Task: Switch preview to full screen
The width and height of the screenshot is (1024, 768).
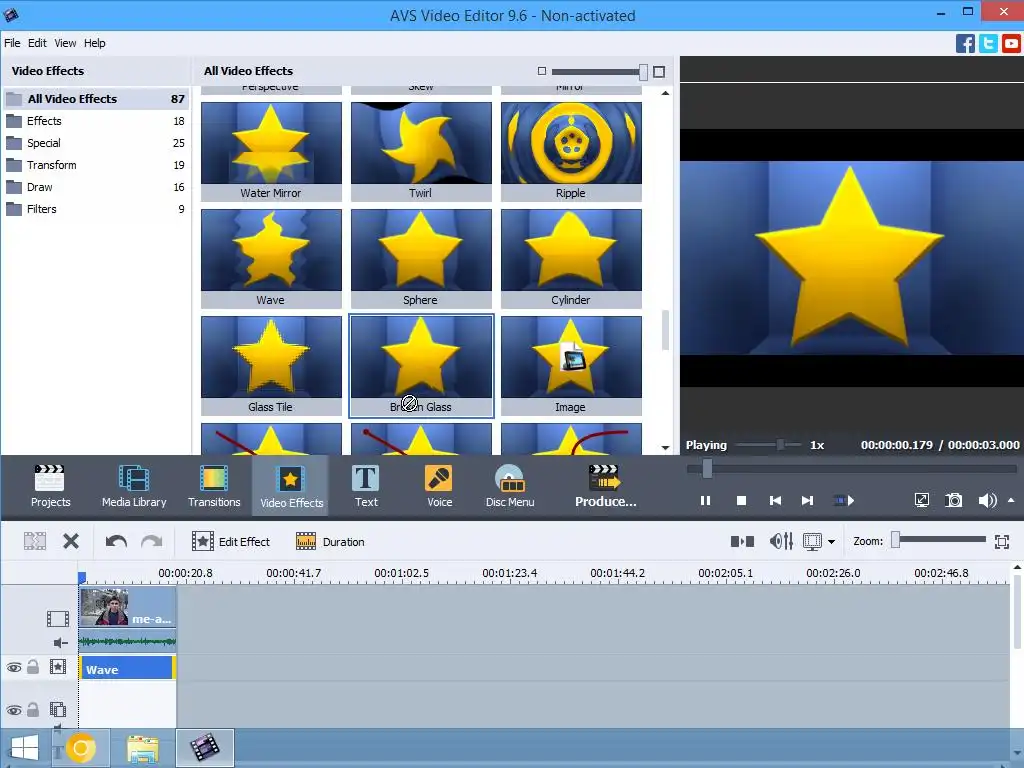Action: (921, 500)
